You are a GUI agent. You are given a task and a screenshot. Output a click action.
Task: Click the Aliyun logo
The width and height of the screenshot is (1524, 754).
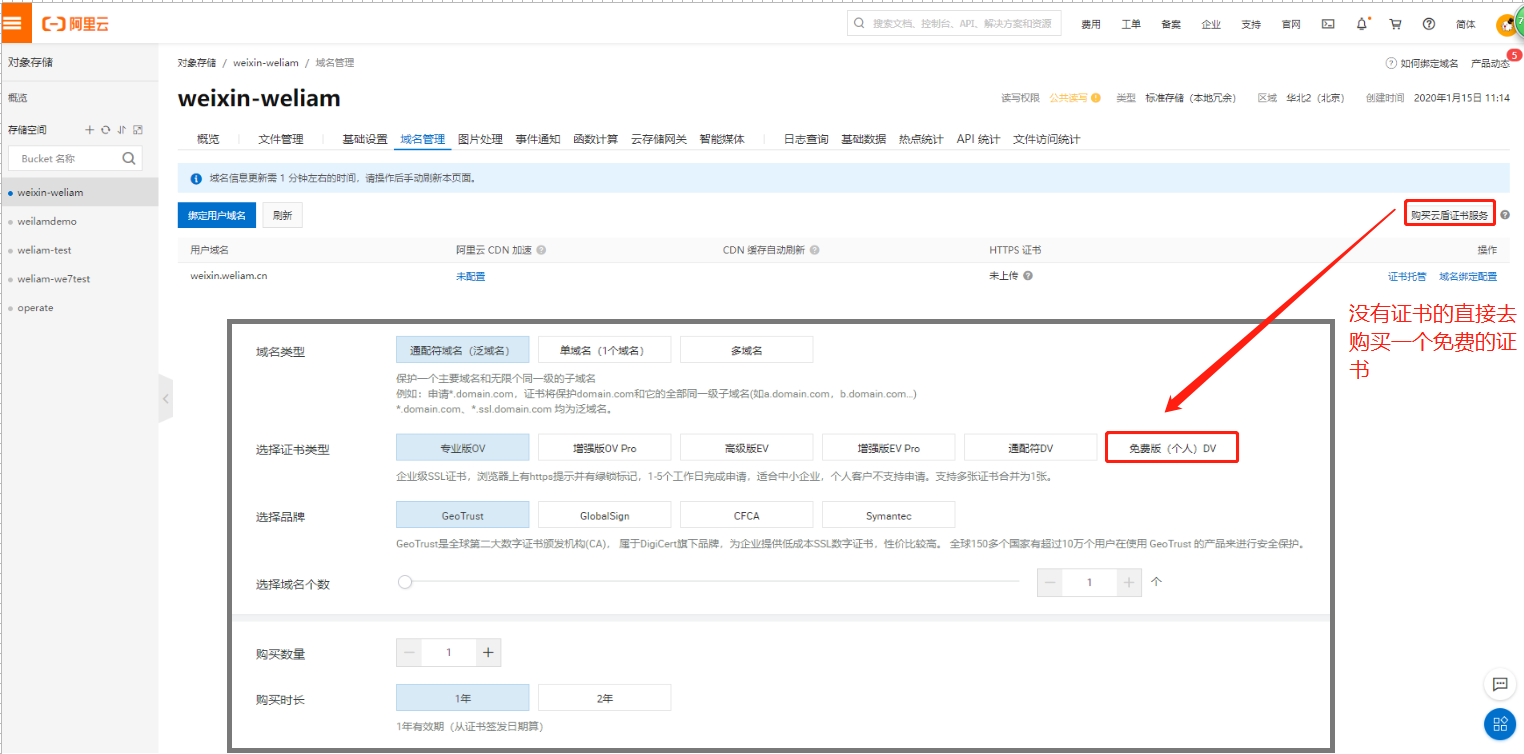pos(75,24)
